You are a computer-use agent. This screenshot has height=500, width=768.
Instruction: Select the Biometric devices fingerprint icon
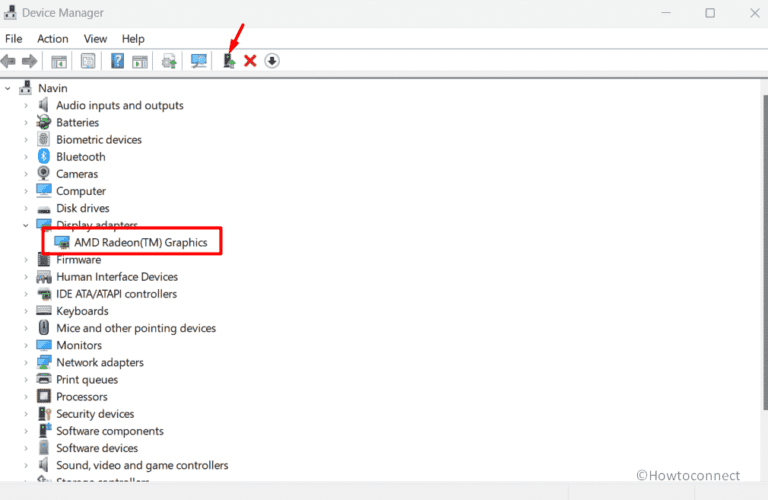click(x=44, y=139)
